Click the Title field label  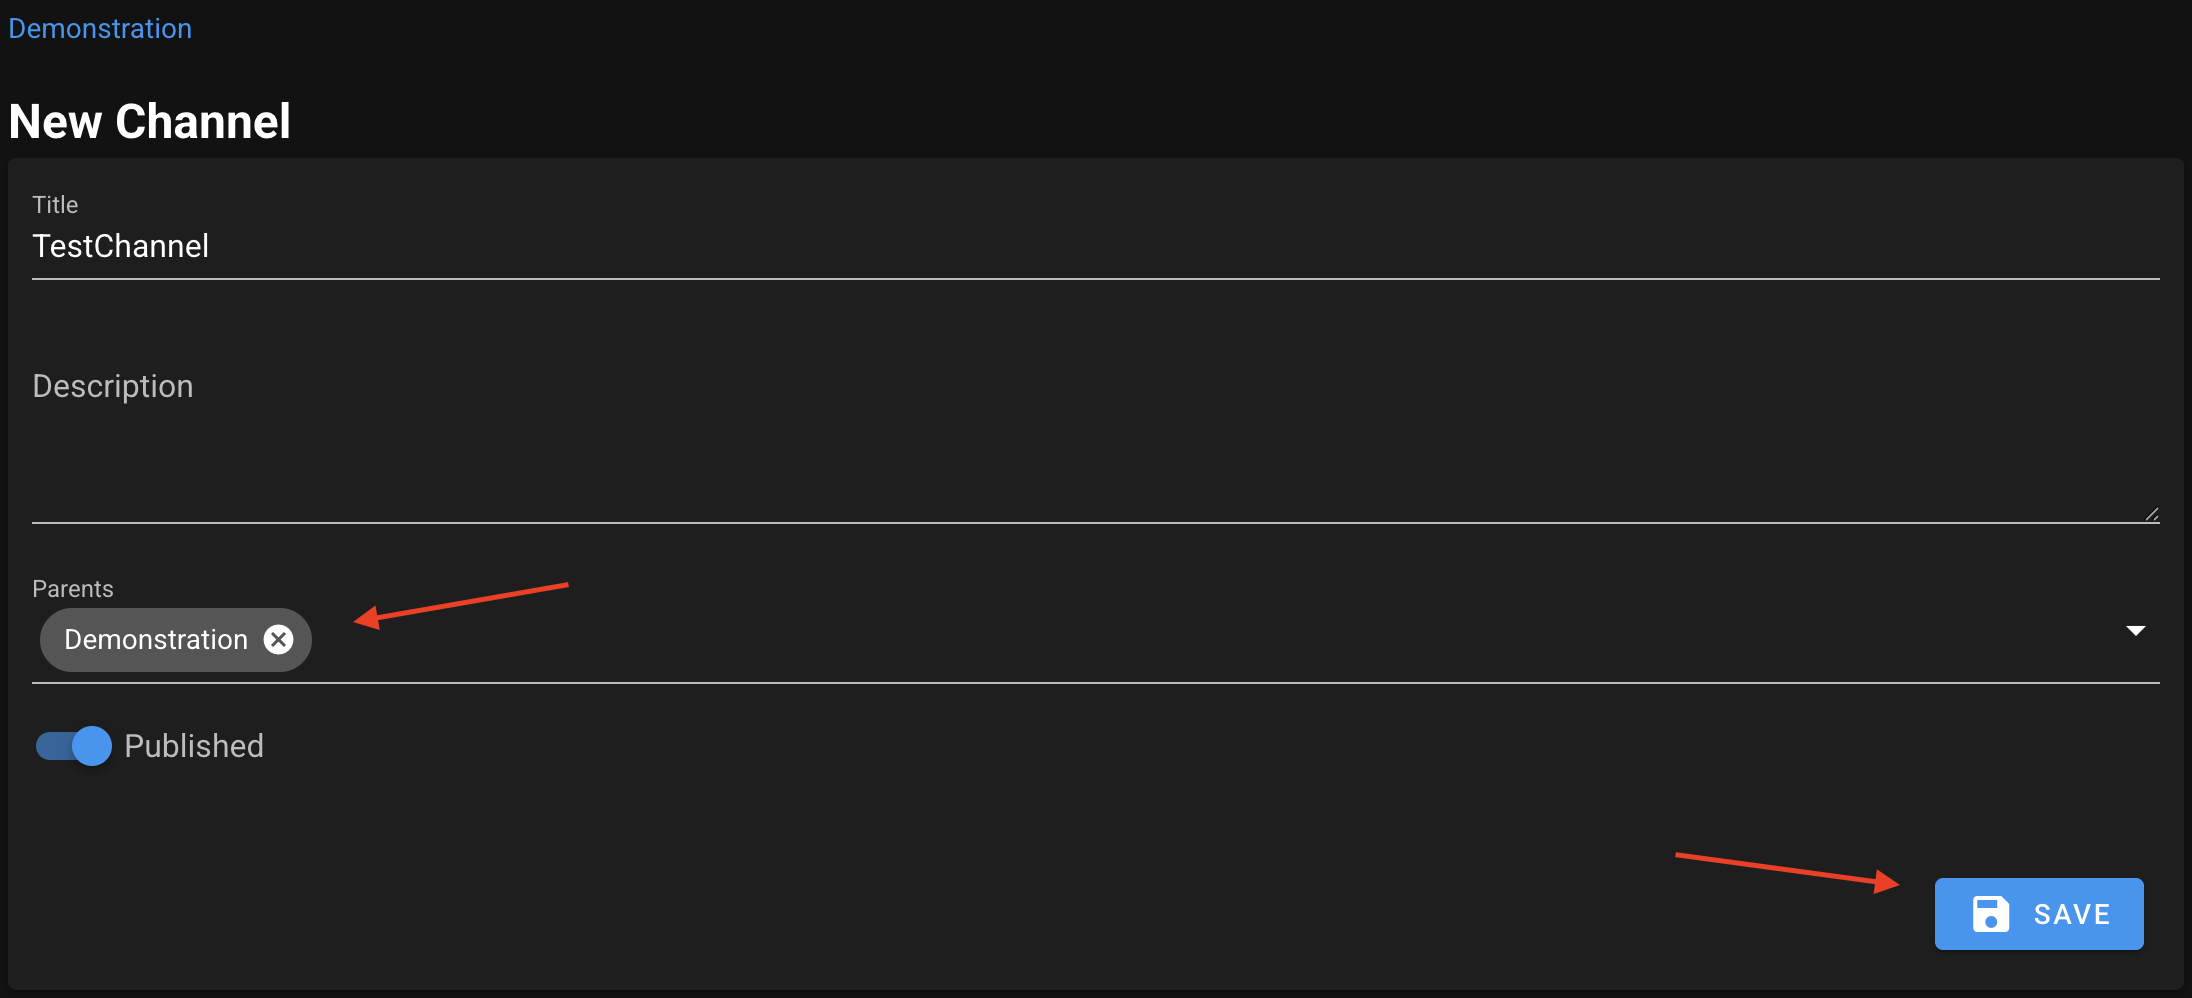[55, 205]
